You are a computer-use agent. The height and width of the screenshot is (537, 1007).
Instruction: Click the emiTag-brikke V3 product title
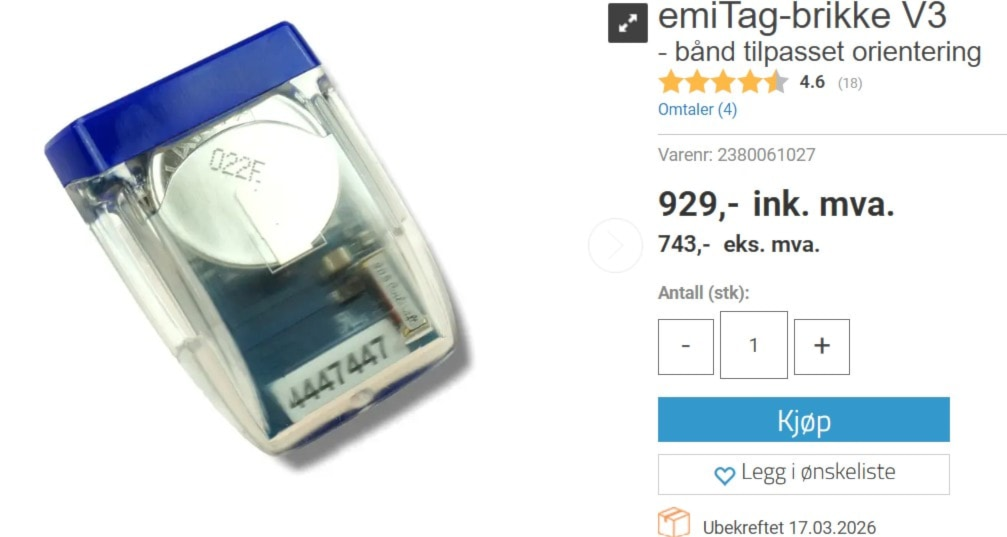point(803,16)
